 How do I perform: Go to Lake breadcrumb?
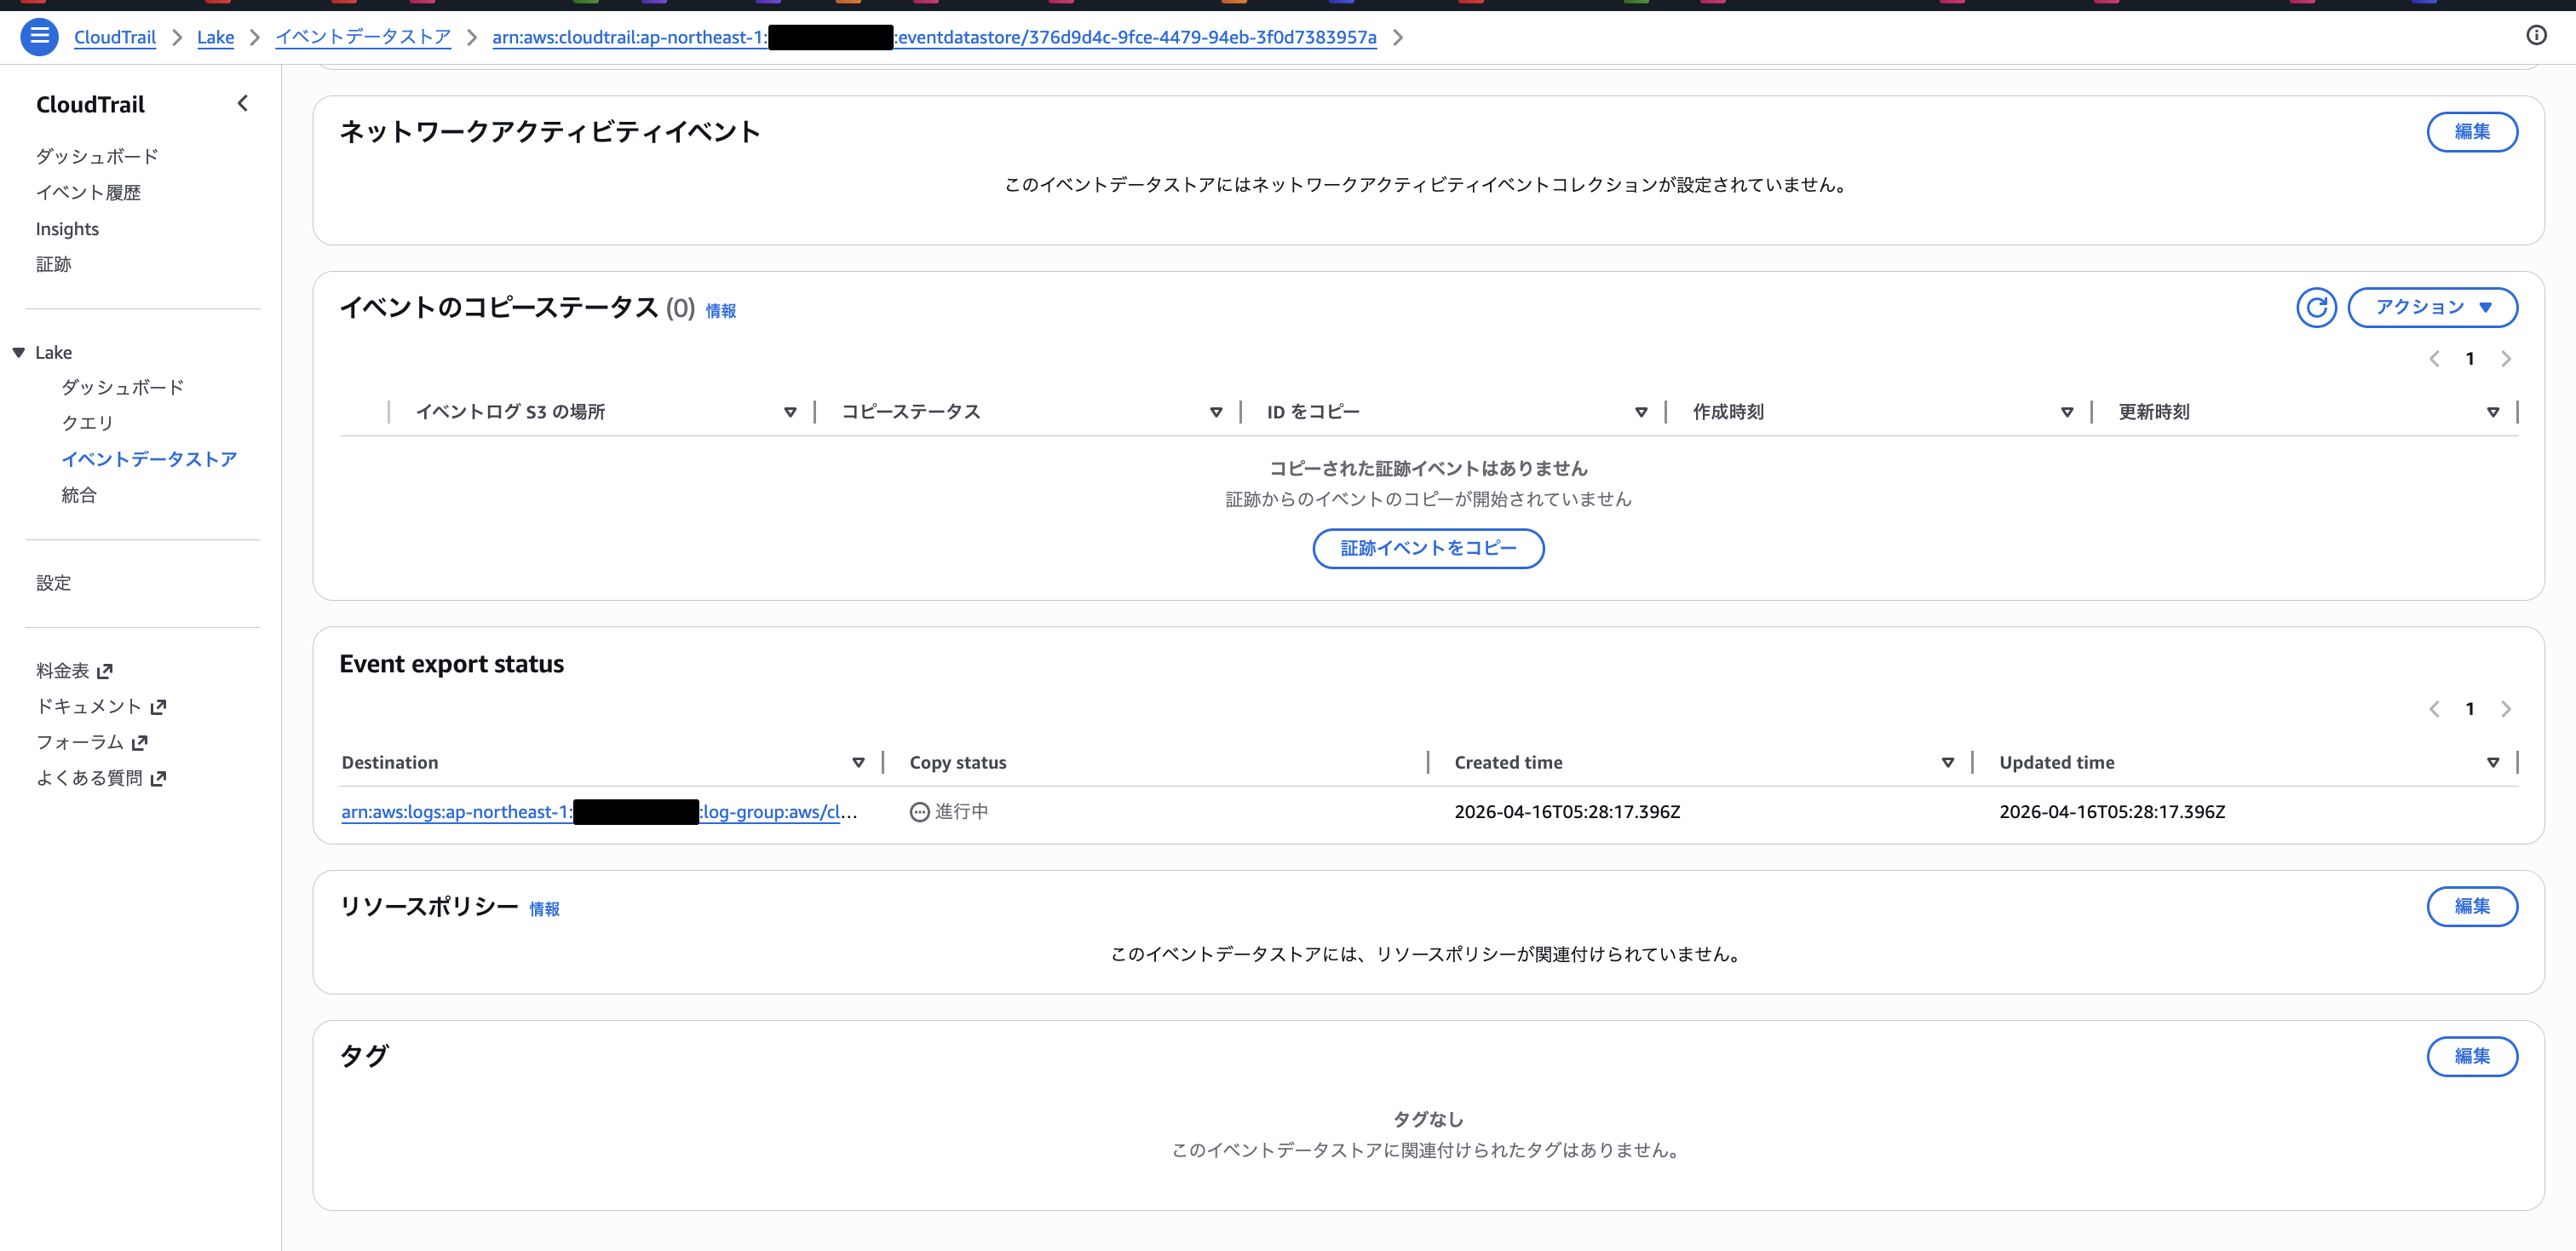[215, 37]
